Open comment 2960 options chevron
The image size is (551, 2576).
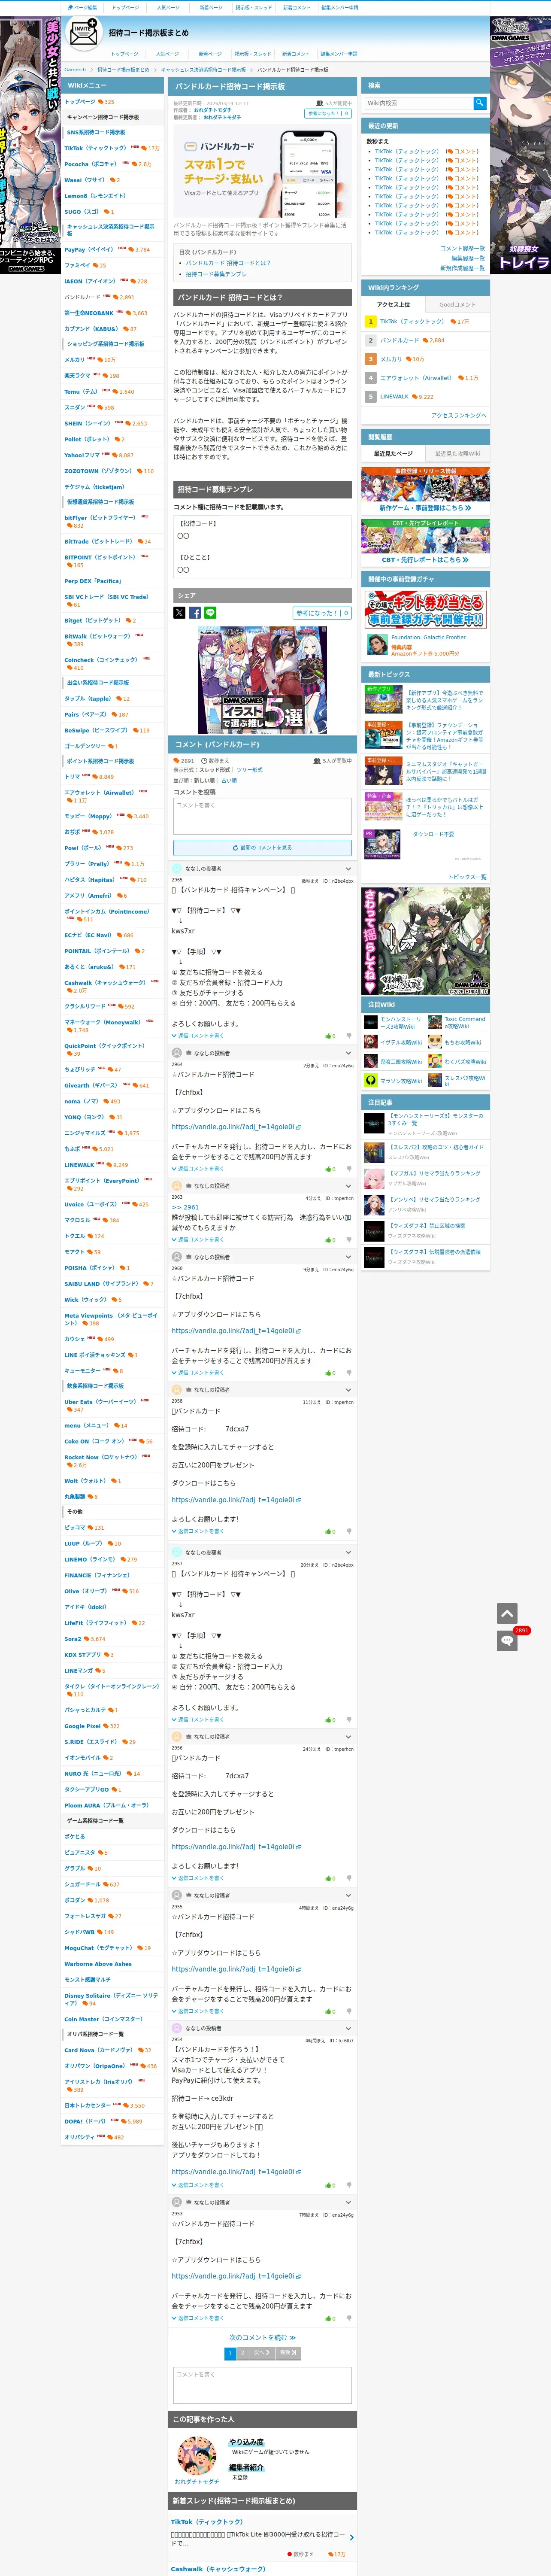click(x=349, y=1257)
